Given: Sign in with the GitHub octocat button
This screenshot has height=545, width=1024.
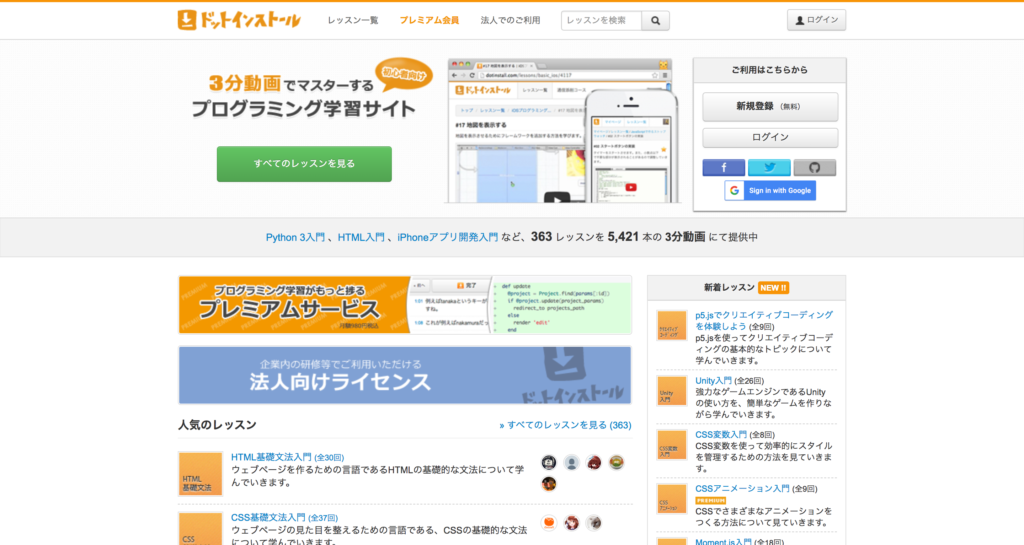Looking at the screenshot, I should [814, 168].
